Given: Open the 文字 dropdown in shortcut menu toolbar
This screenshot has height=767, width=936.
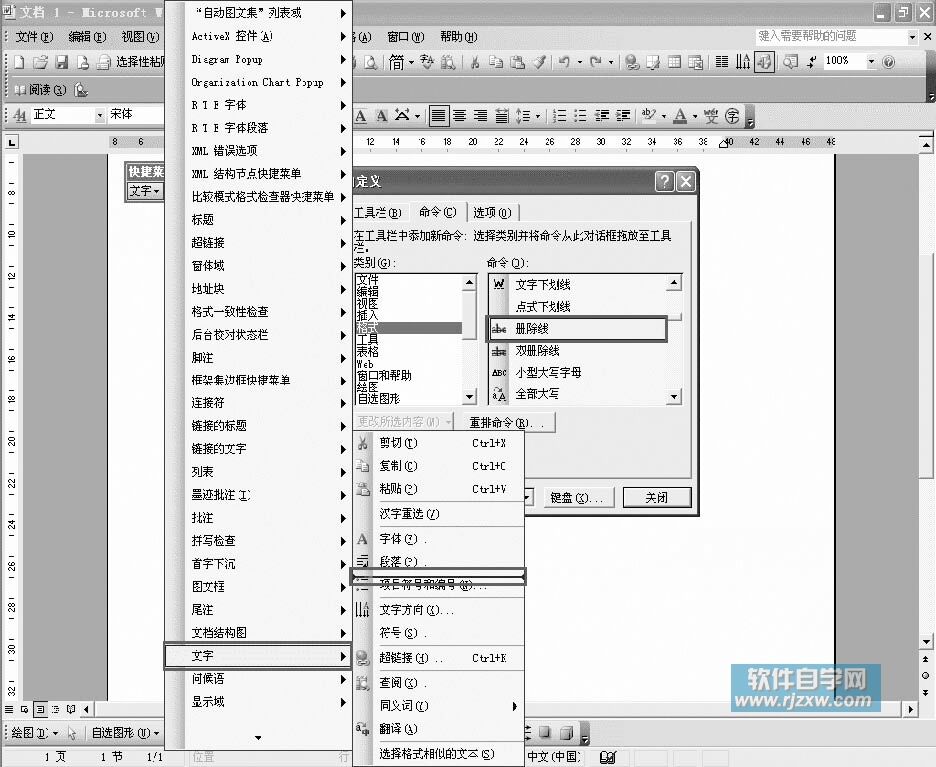Looking at the screenshot, I should (x=144, y=191).
